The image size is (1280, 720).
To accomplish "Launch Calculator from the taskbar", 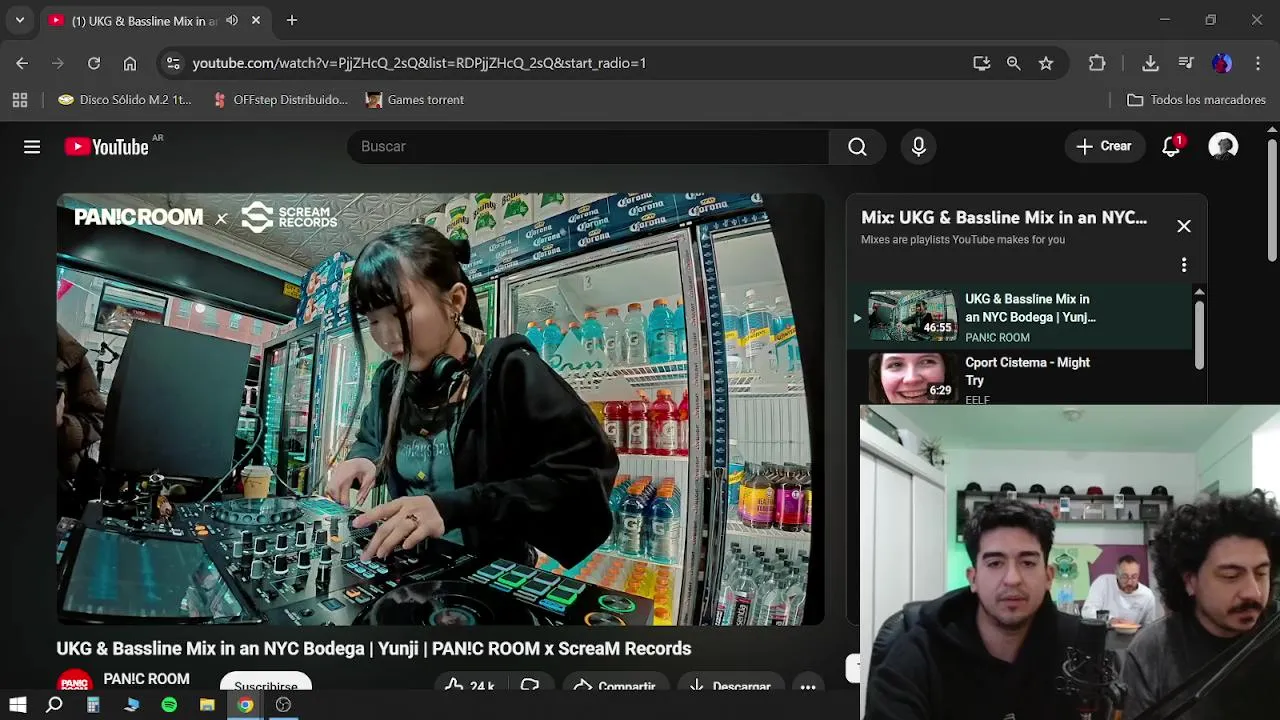I will tap(93, 705).
